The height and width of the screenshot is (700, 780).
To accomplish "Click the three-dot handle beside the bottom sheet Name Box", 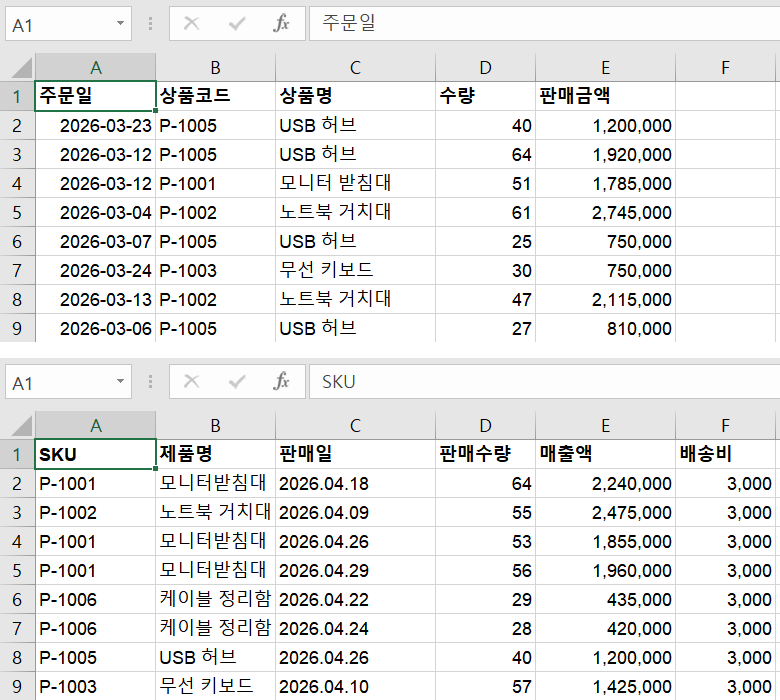I will [150, 382].
